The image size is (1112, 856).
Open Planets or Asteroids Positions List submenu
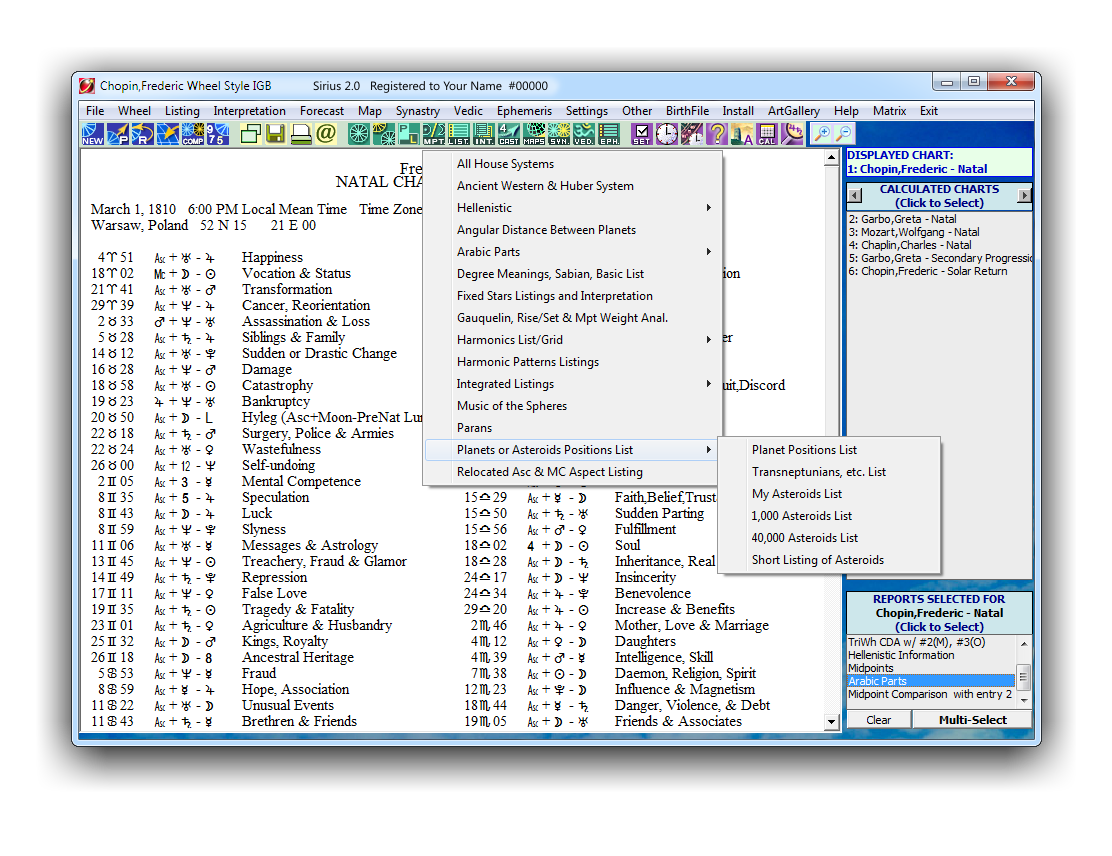[x=573, y=450]
